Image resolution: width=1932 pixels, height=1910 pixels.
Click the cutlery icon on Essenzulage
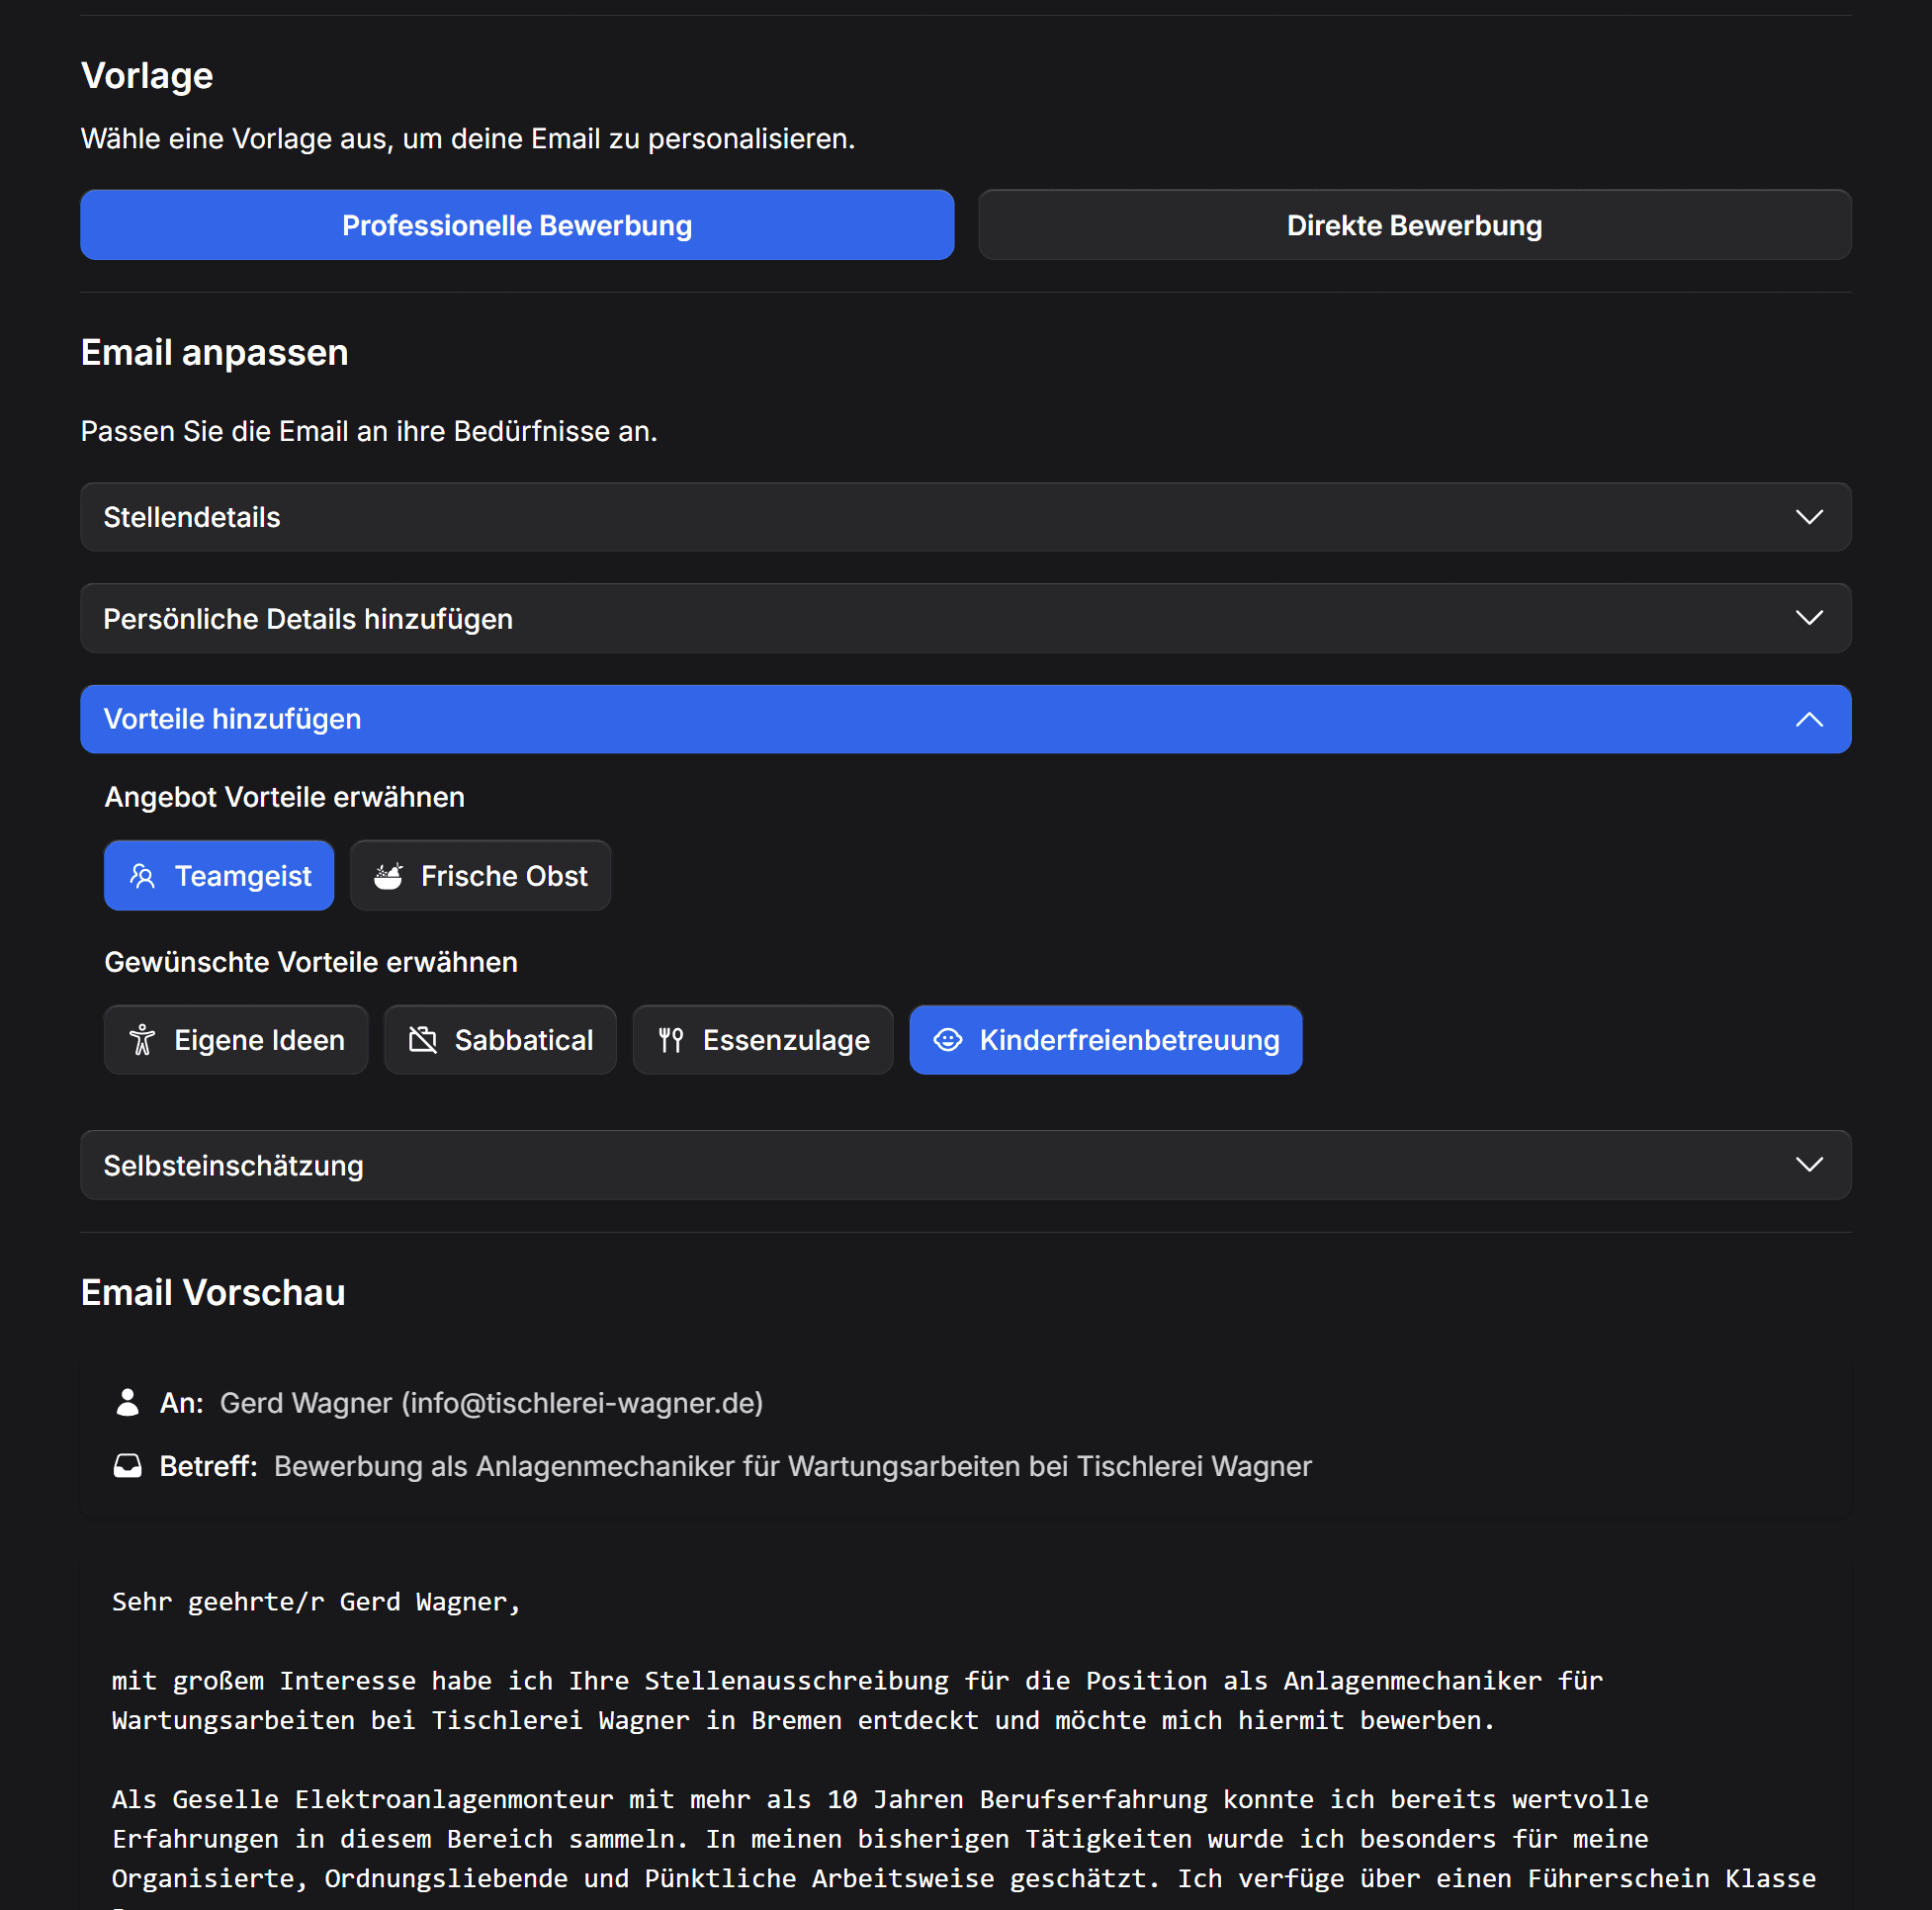[x=670, y=1039]
